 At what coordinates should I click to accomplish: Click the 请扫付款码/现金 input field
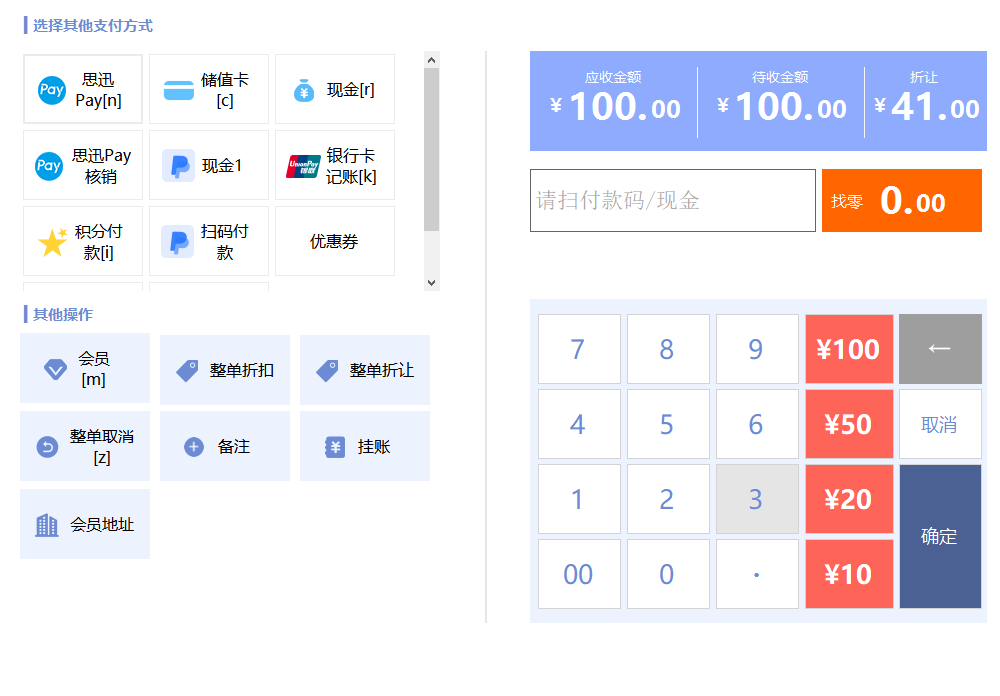[x=672, y=200]
